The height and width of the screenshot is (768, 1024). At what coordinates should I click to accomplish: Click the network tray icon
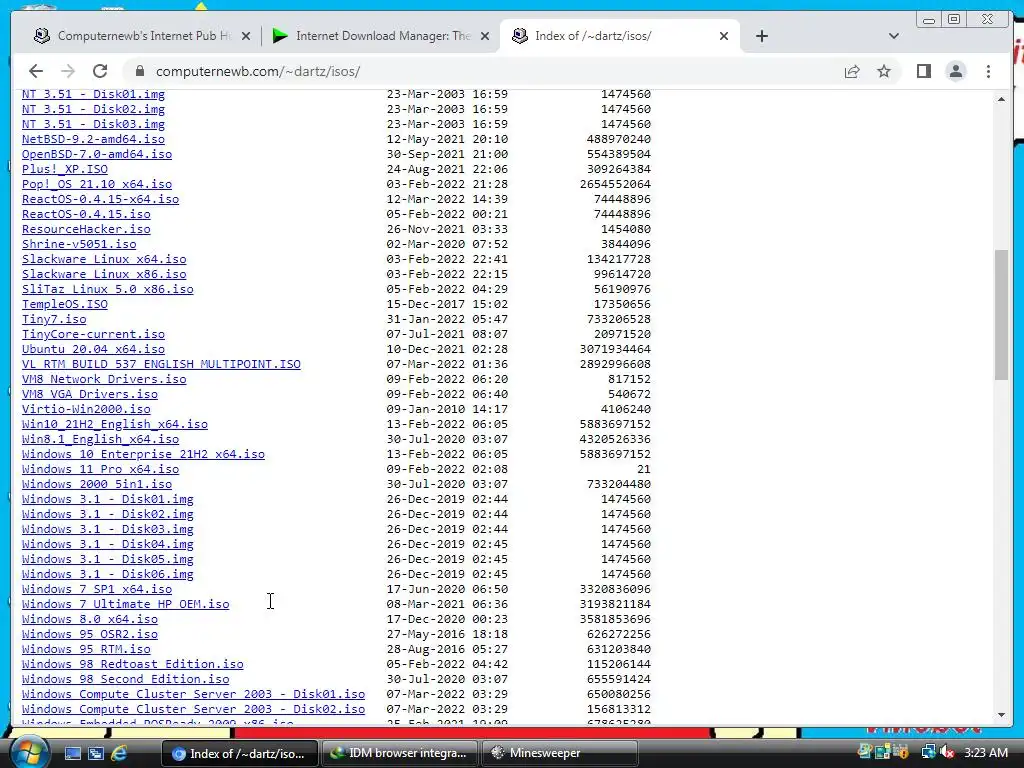pos(928,753)
